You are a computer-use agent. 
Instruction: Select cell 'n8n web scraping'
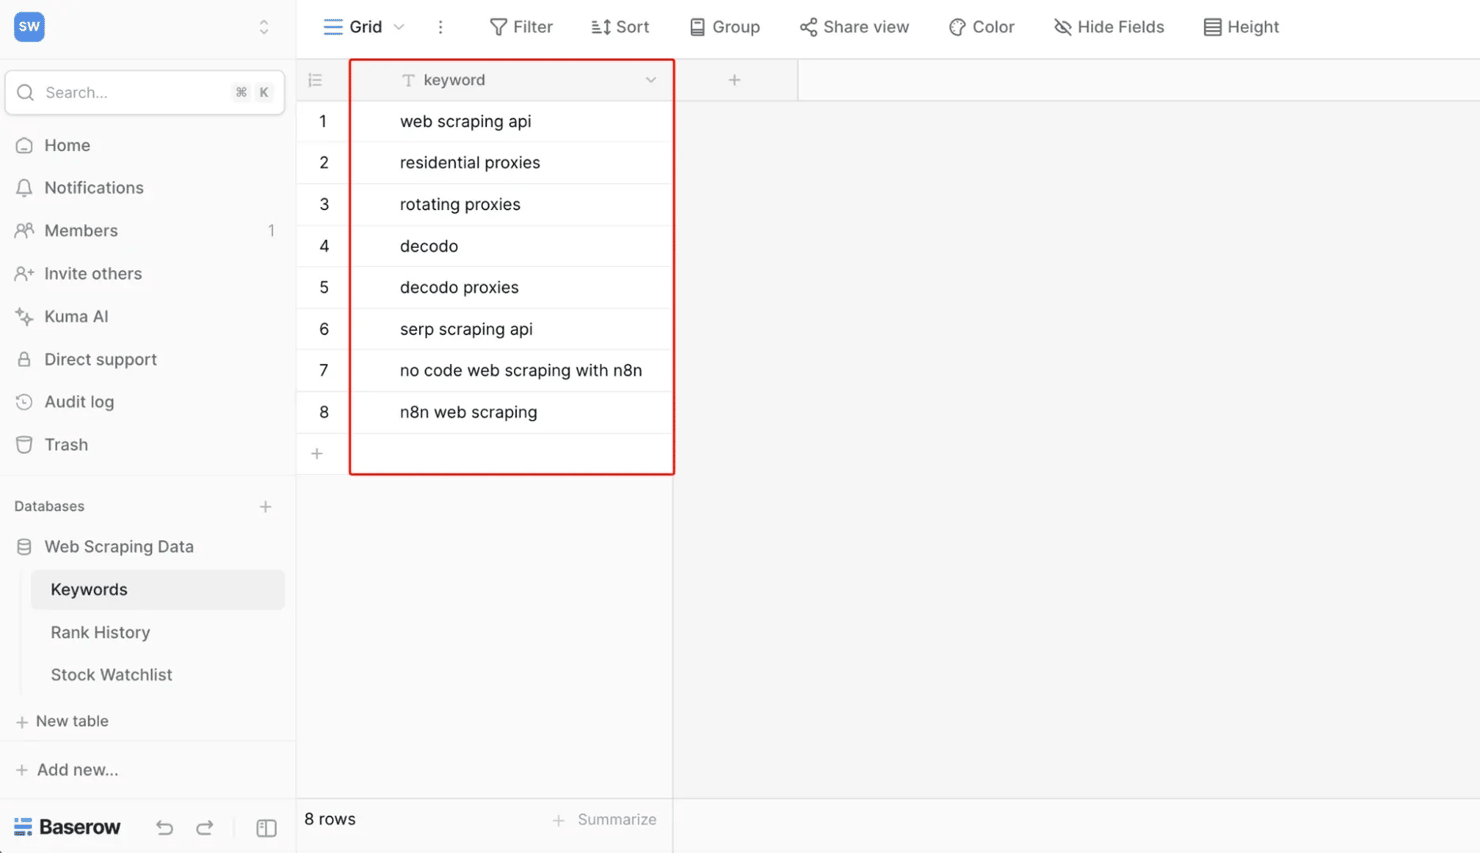(x=511, y=412)
